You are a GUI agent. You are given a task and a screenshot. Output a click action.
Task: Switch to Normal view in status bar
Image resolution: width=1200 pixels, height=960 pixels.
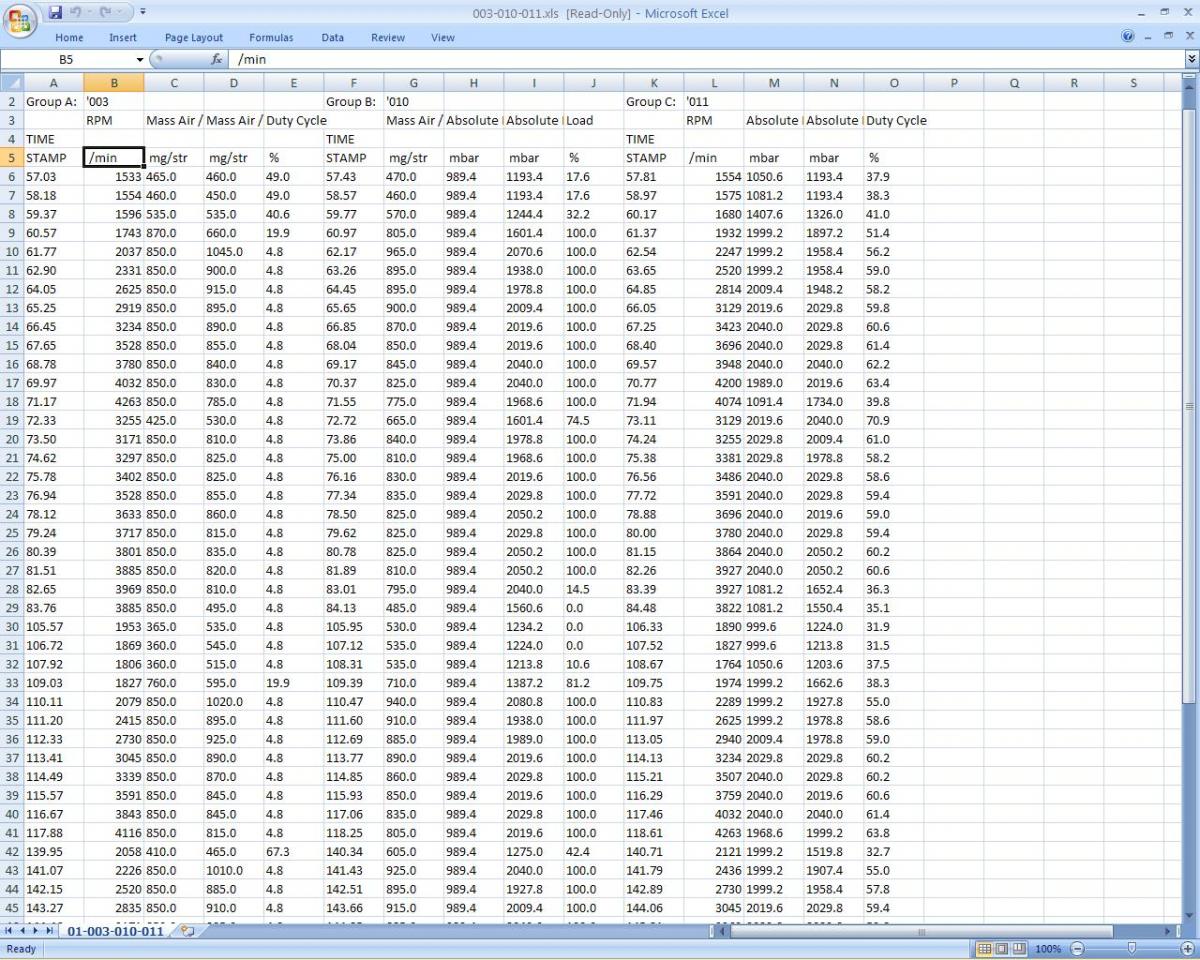[x=983, y=948]
